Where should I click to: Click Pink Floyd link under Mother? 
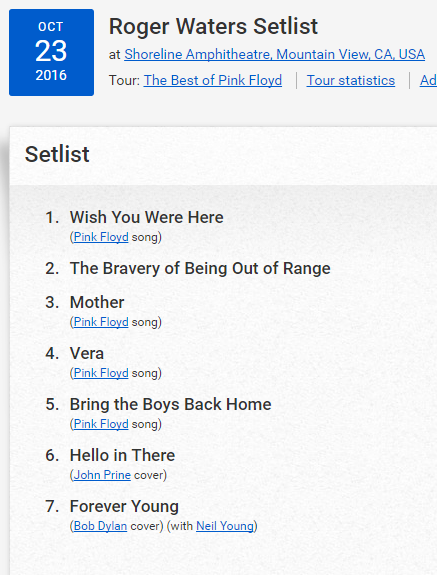[101, 322]
